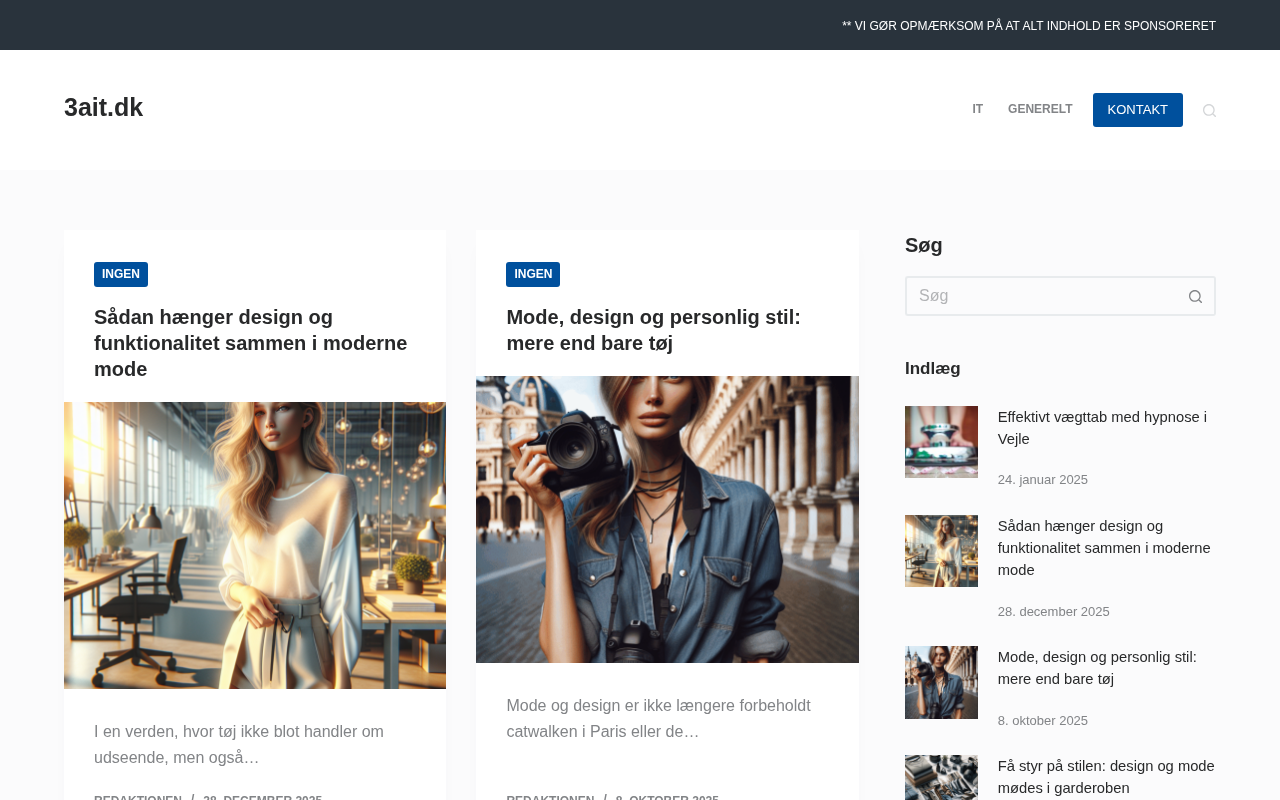This screenshot has height=800, width=1280.
Task: Click the sidebar date '28. december 2025'
Action: tap(1054, 612)
